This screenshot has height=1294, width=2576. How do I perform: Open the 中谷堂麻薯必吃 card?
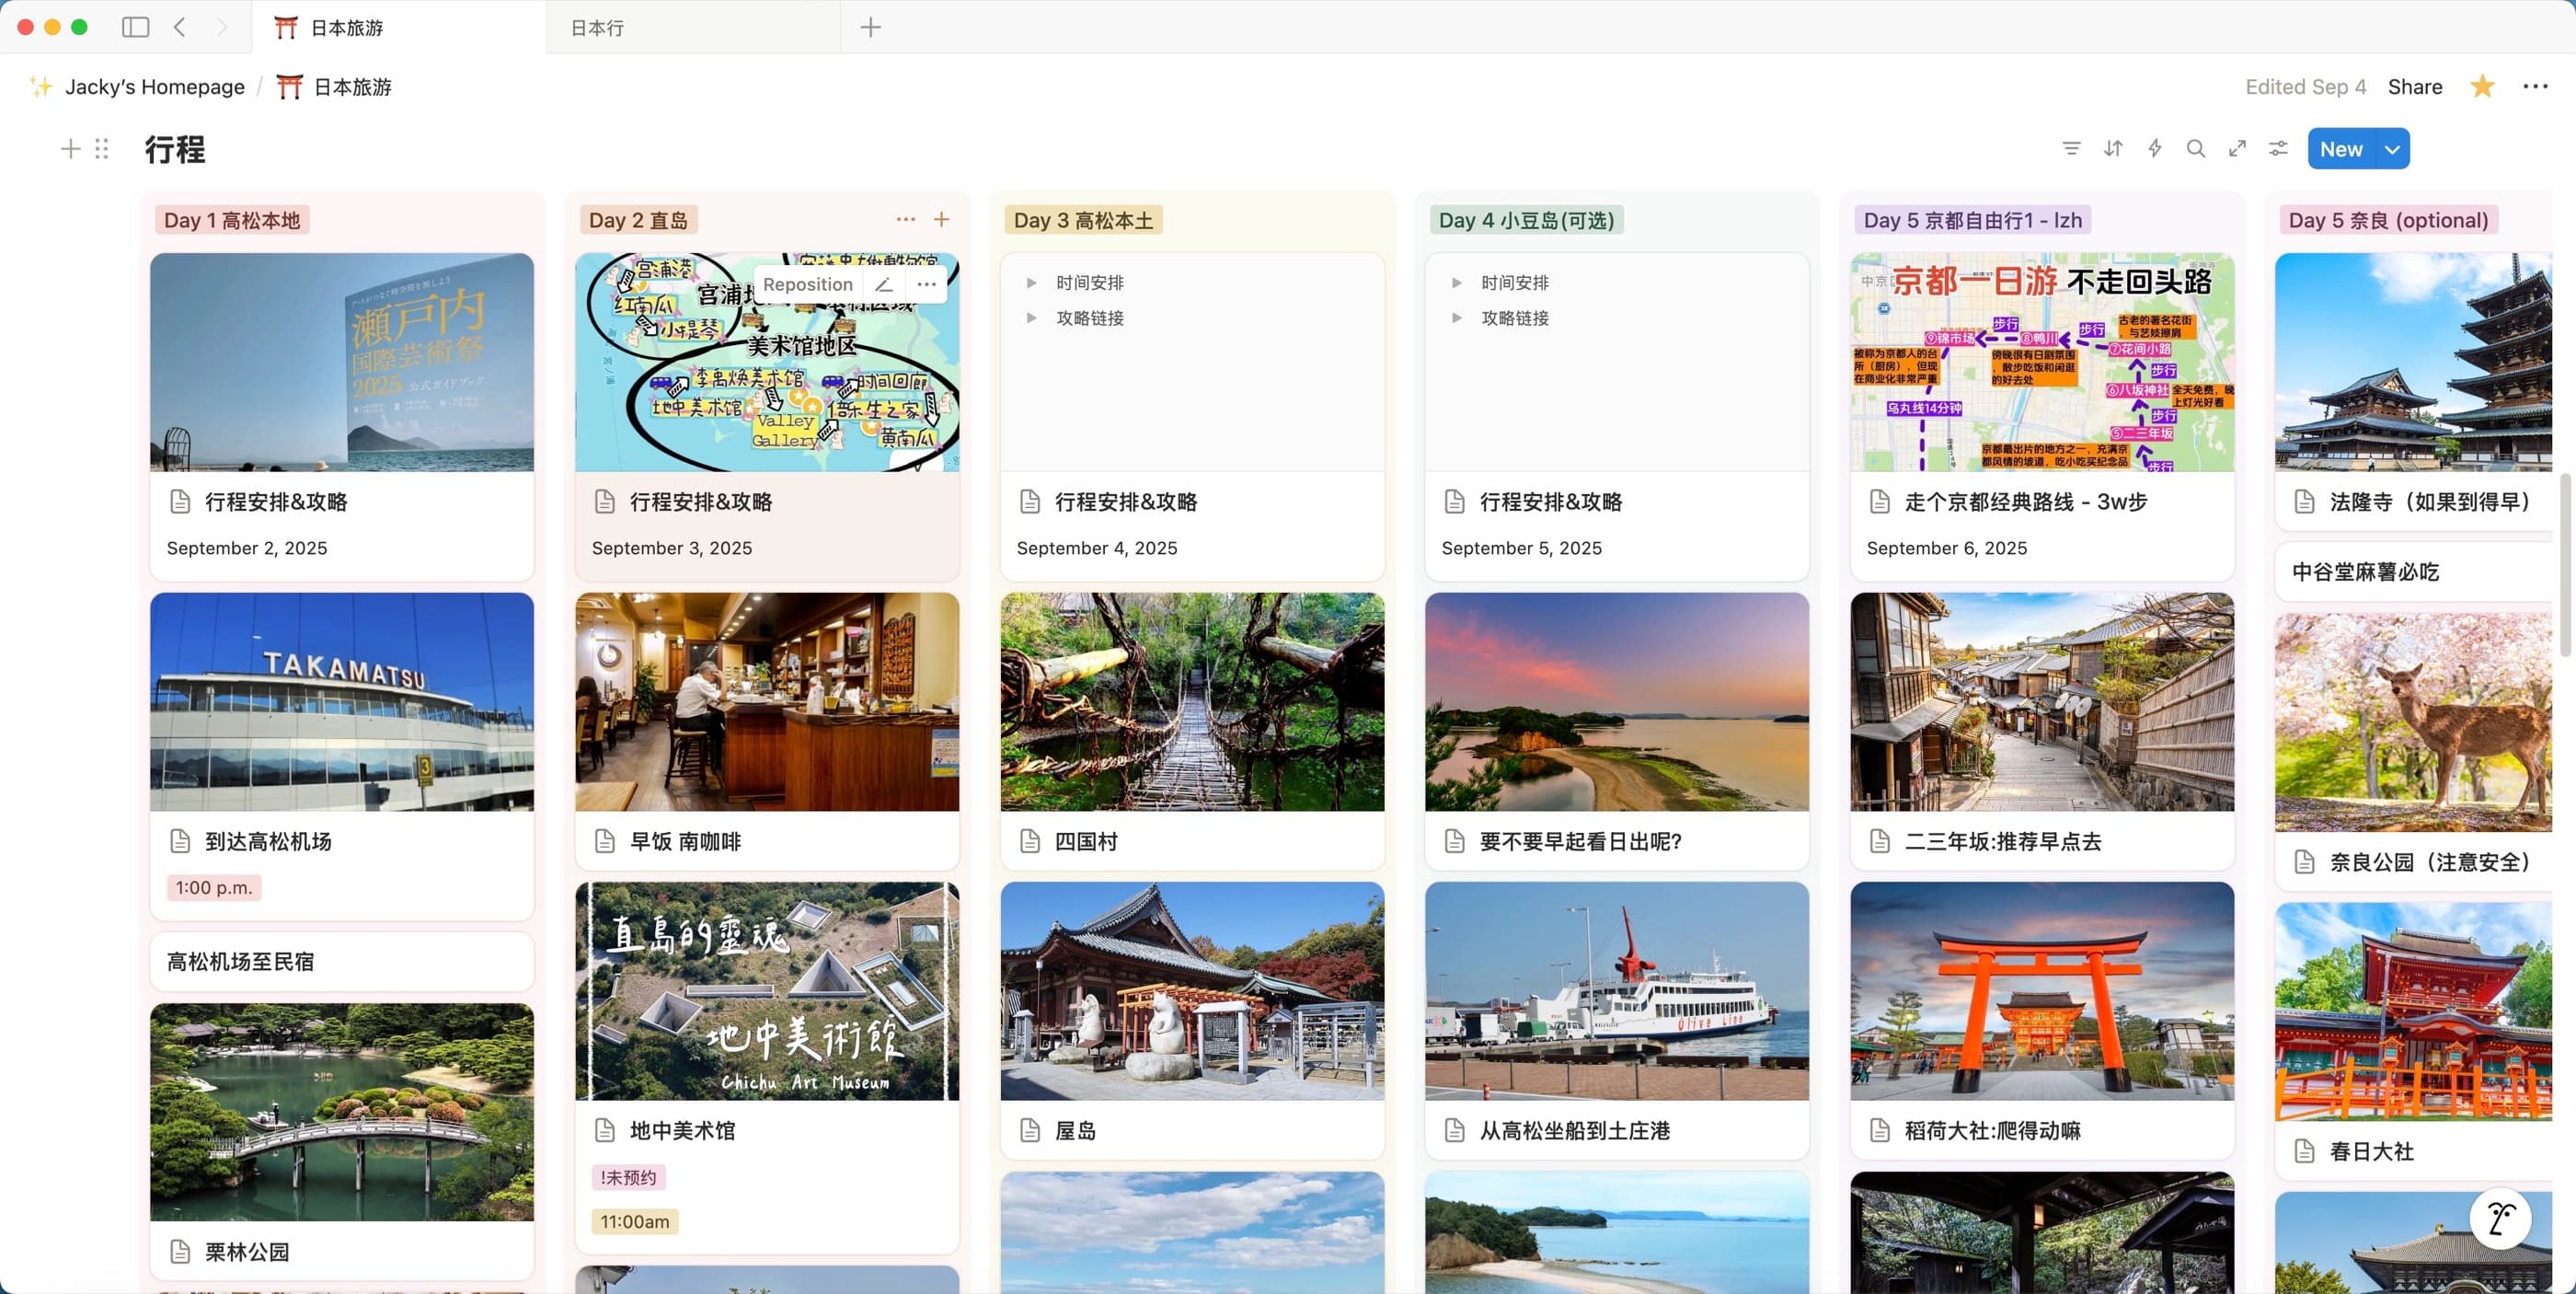pos(2413,571)
